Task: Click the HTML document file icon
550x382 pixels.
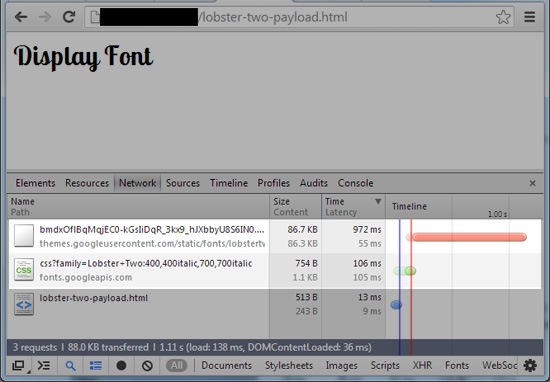Action: pyautogui.click(x=24, y=304)
